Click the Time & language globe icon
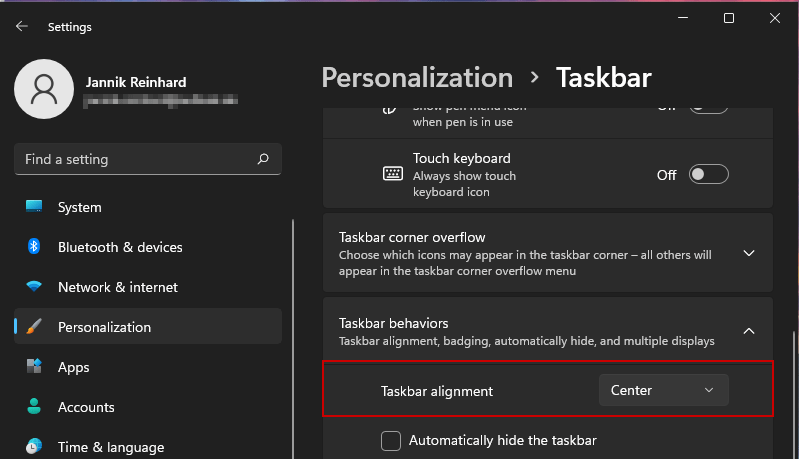799x459 pixels. click(34, 446)
